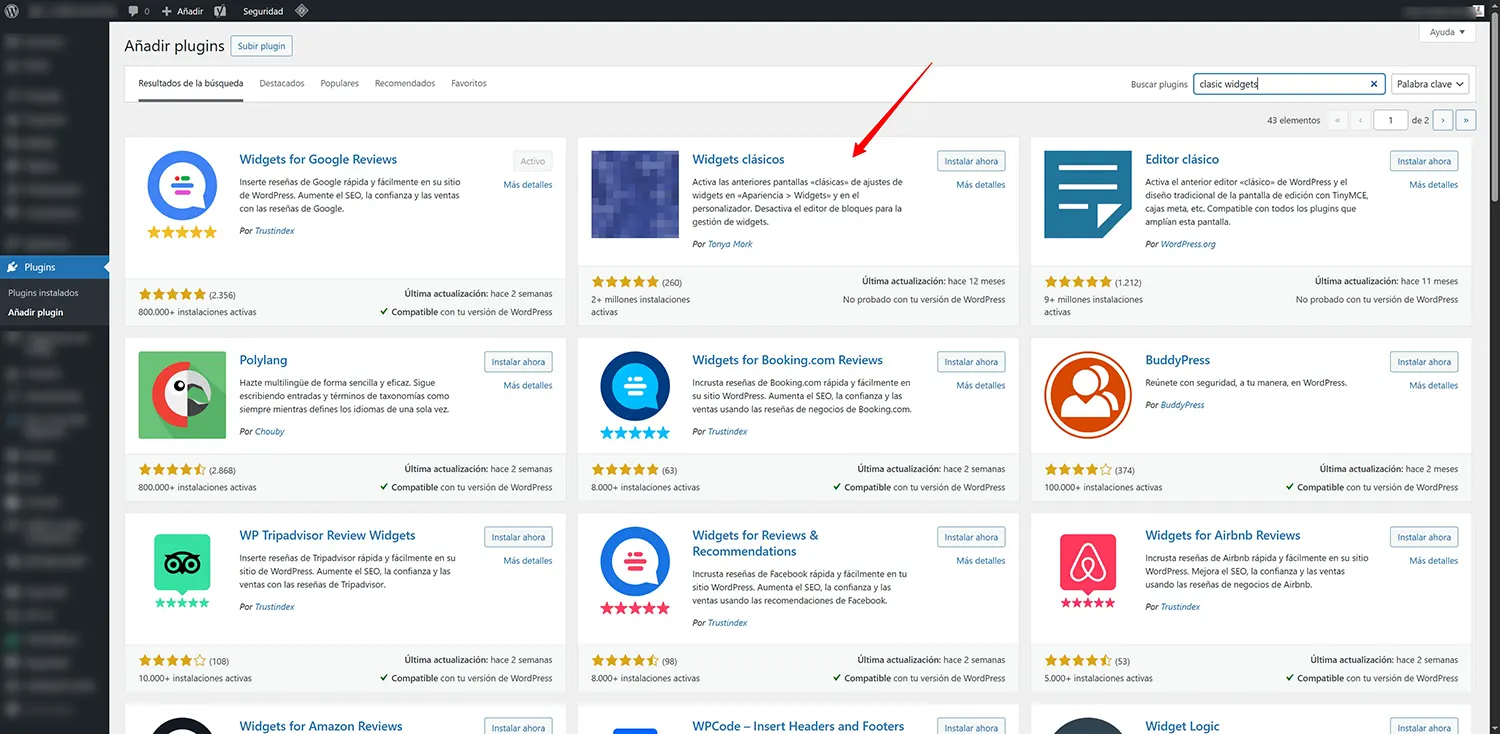Open Seguridad in the admin bar
Image resolution: width=1500 pixels, height=734 pixels.
pyautogui.click(x=263, y=11)
